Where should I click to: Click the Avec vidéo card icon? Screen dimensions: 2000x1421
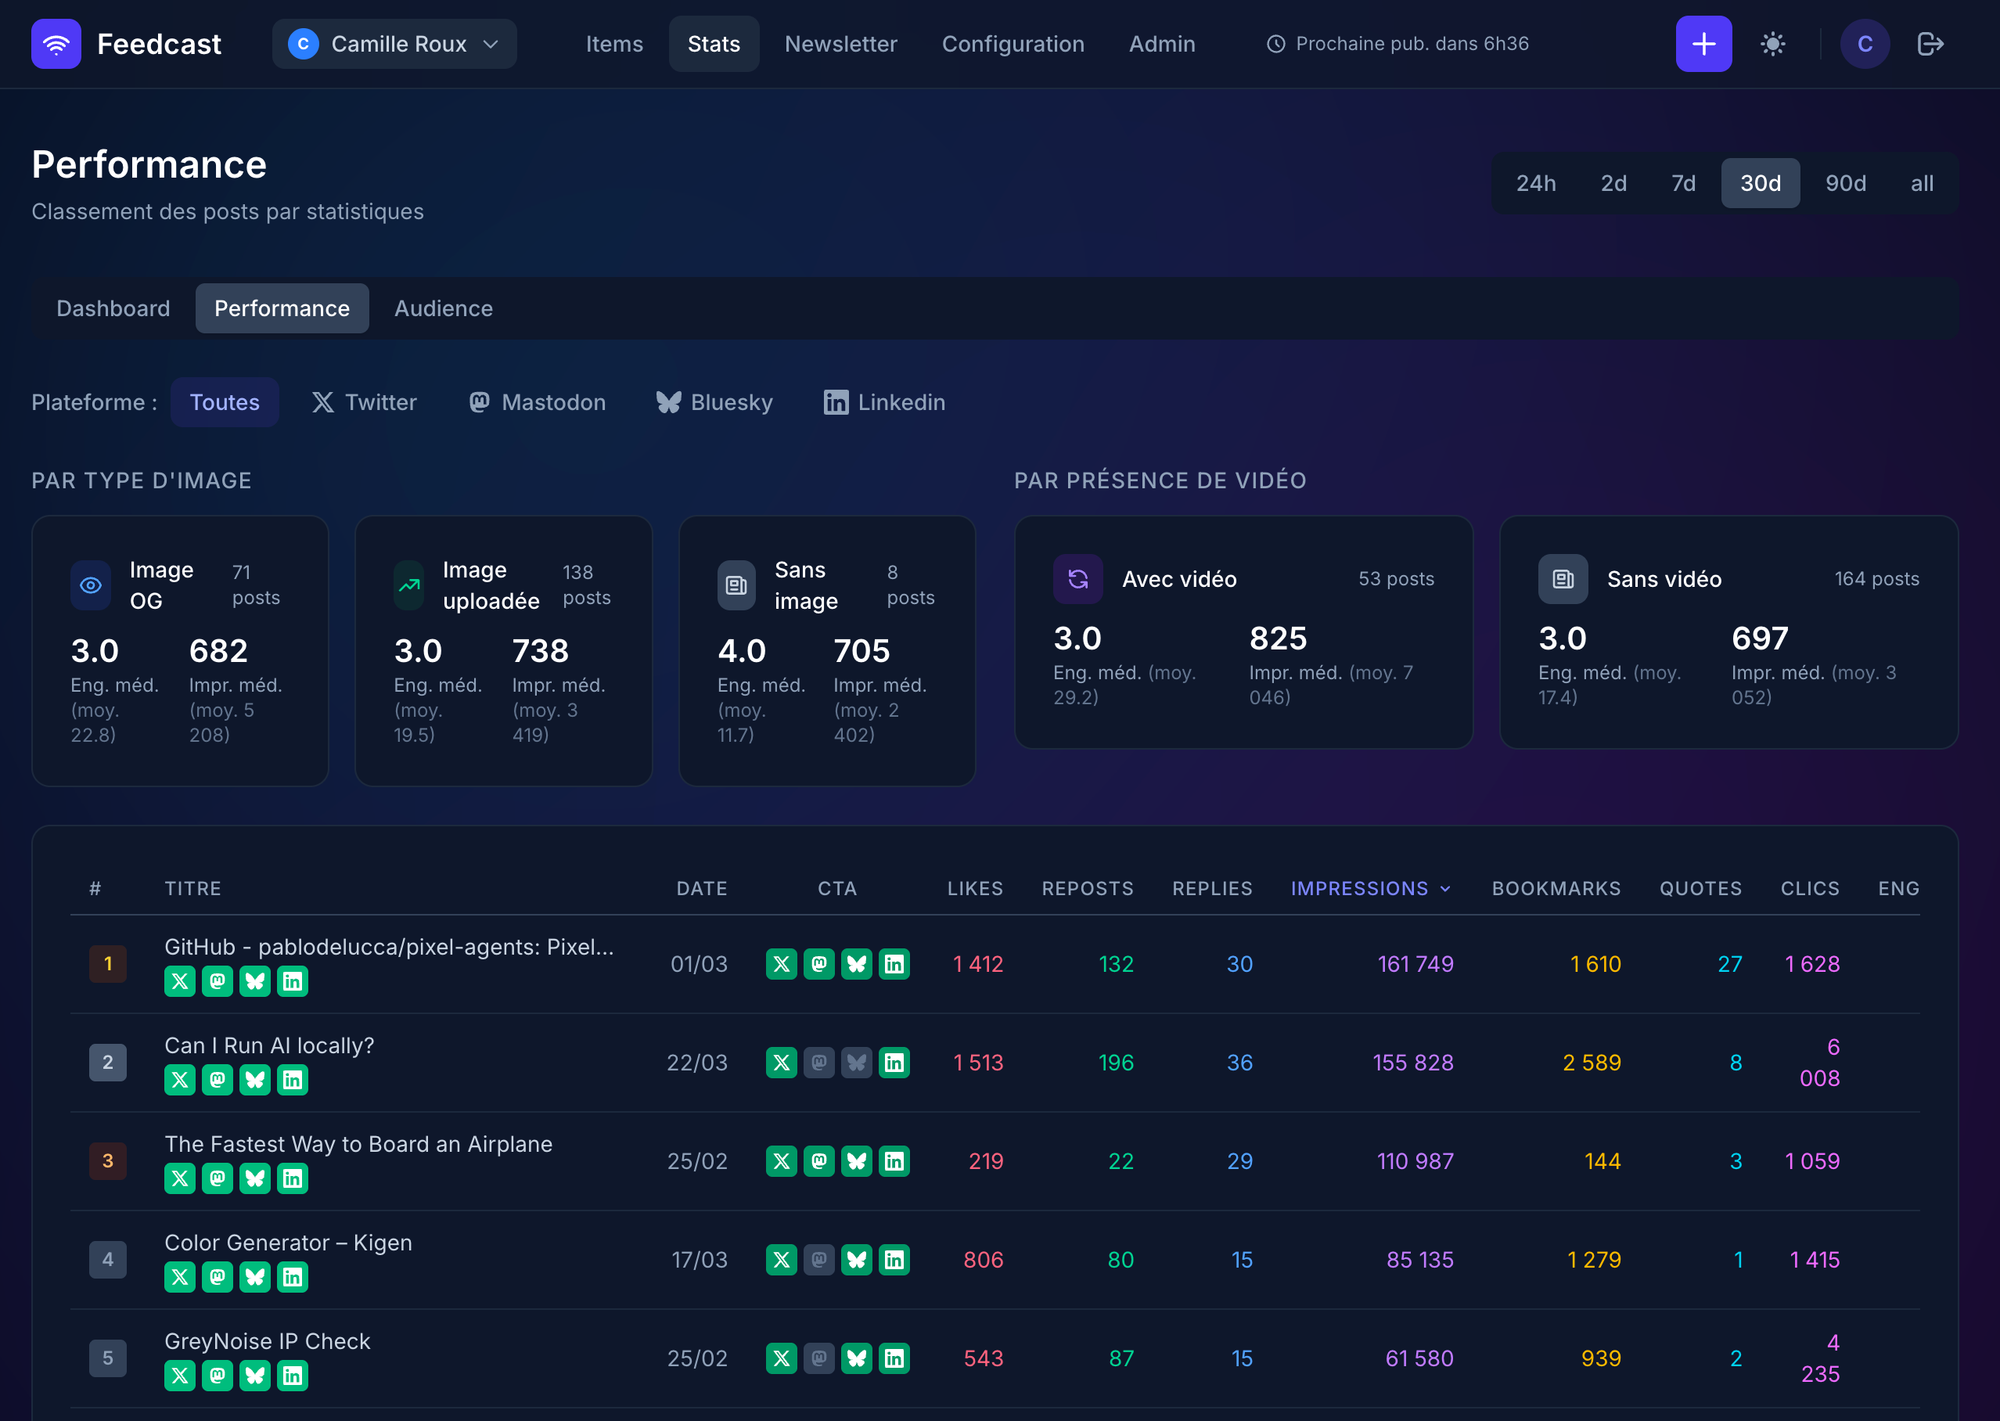(x=1078, y=579)
